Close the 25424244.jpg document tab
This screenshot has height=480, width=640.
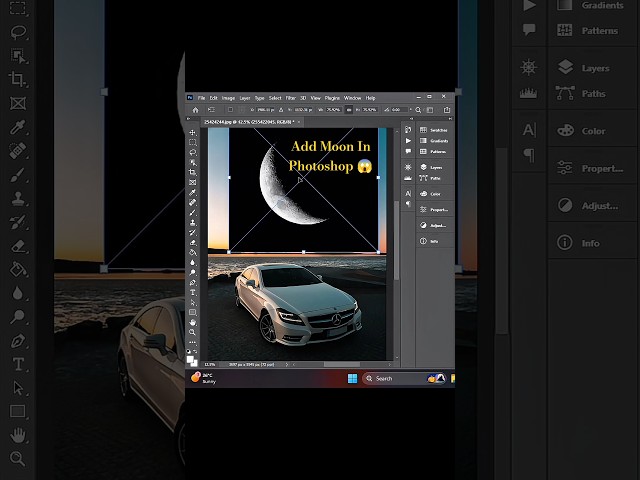[299, 122]
